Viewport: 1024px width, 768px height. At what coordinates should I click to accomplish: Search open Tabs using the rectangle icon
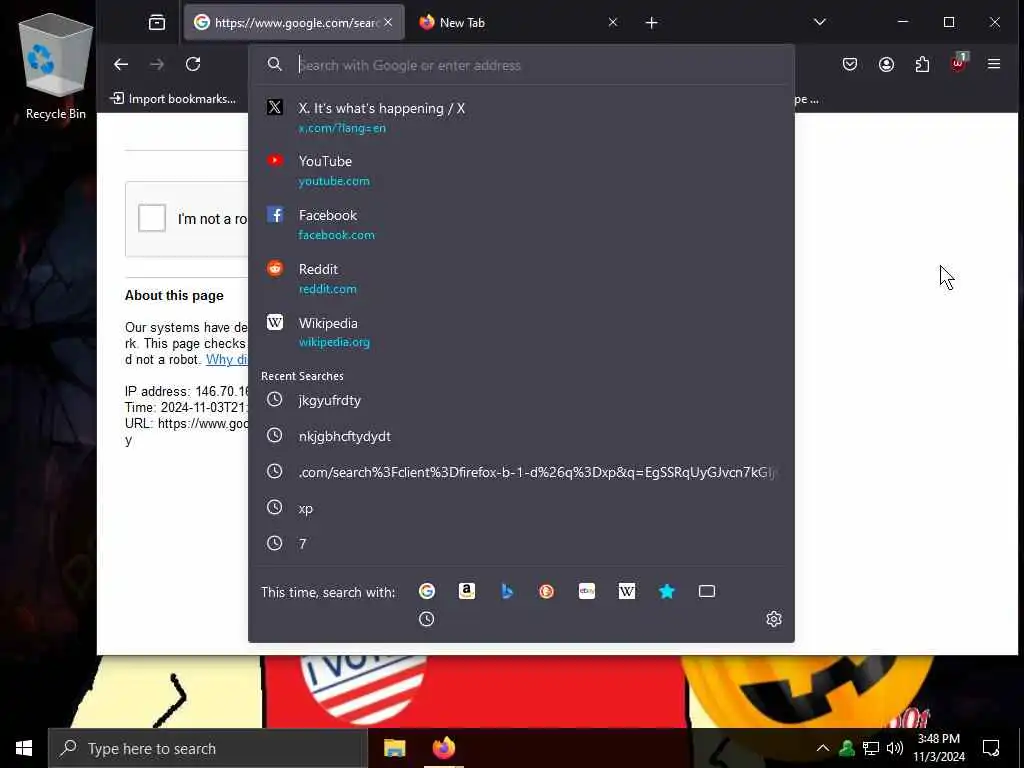707,591
